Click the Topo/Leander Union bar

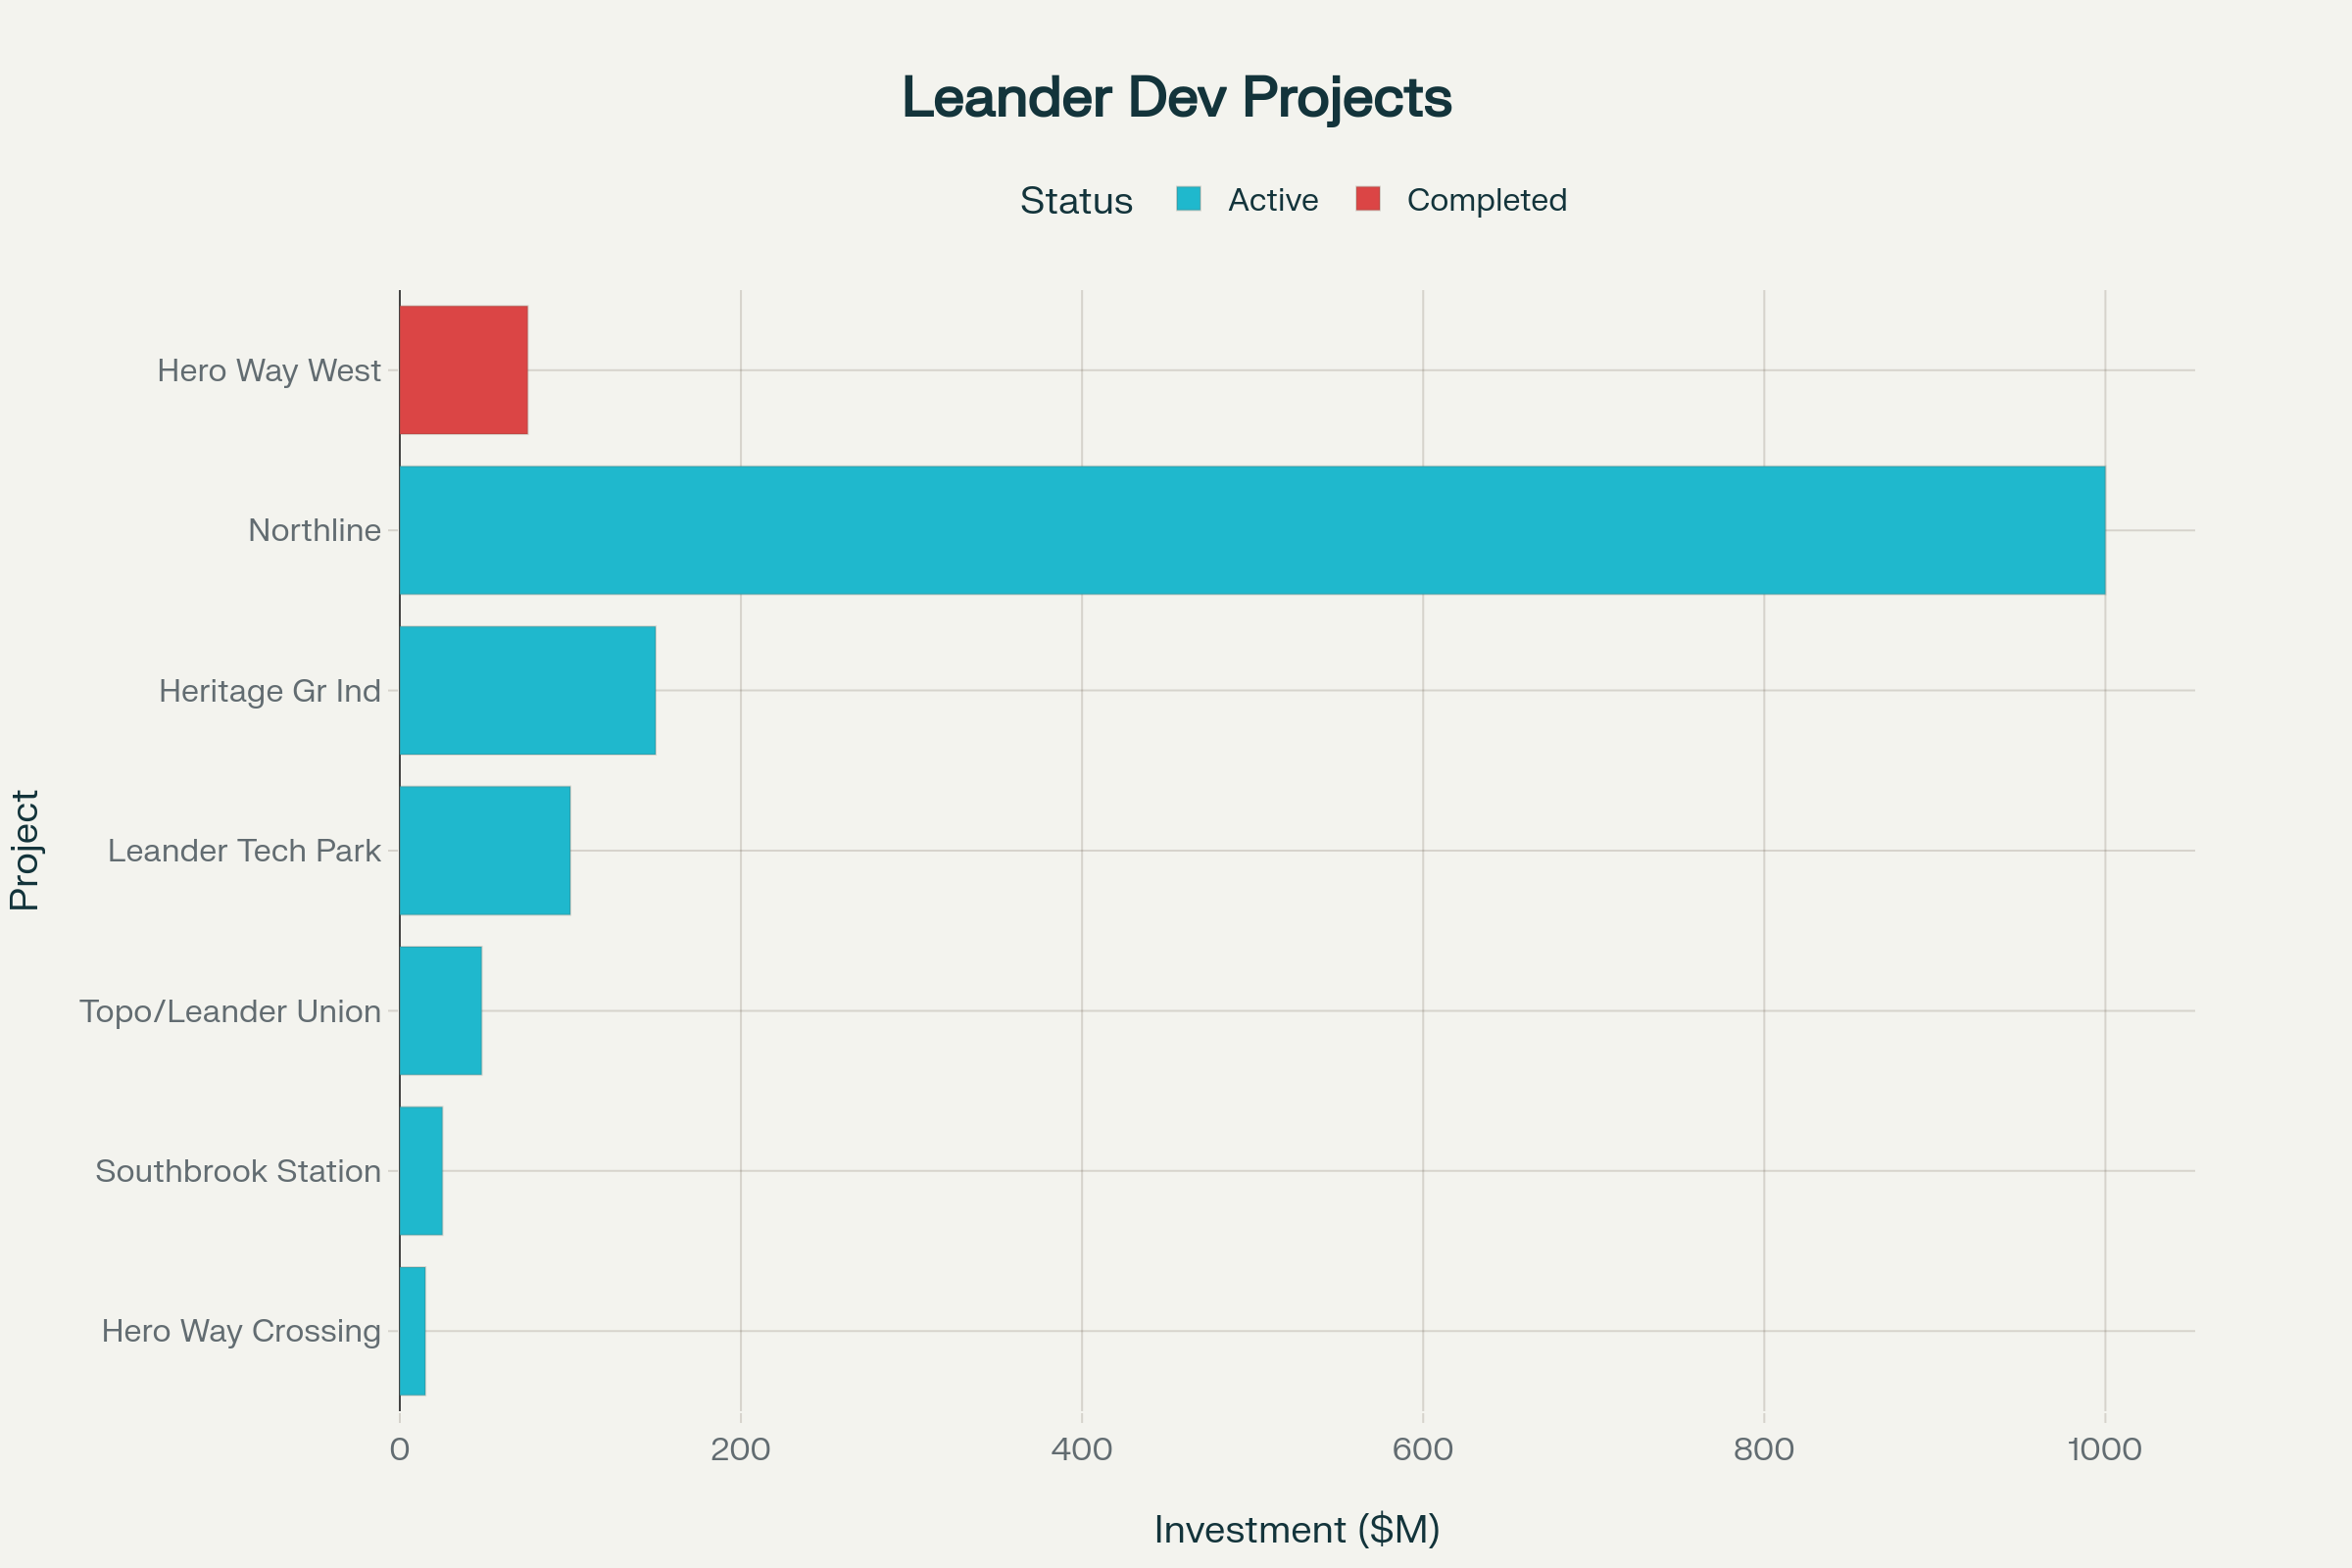click(440, 1010)
